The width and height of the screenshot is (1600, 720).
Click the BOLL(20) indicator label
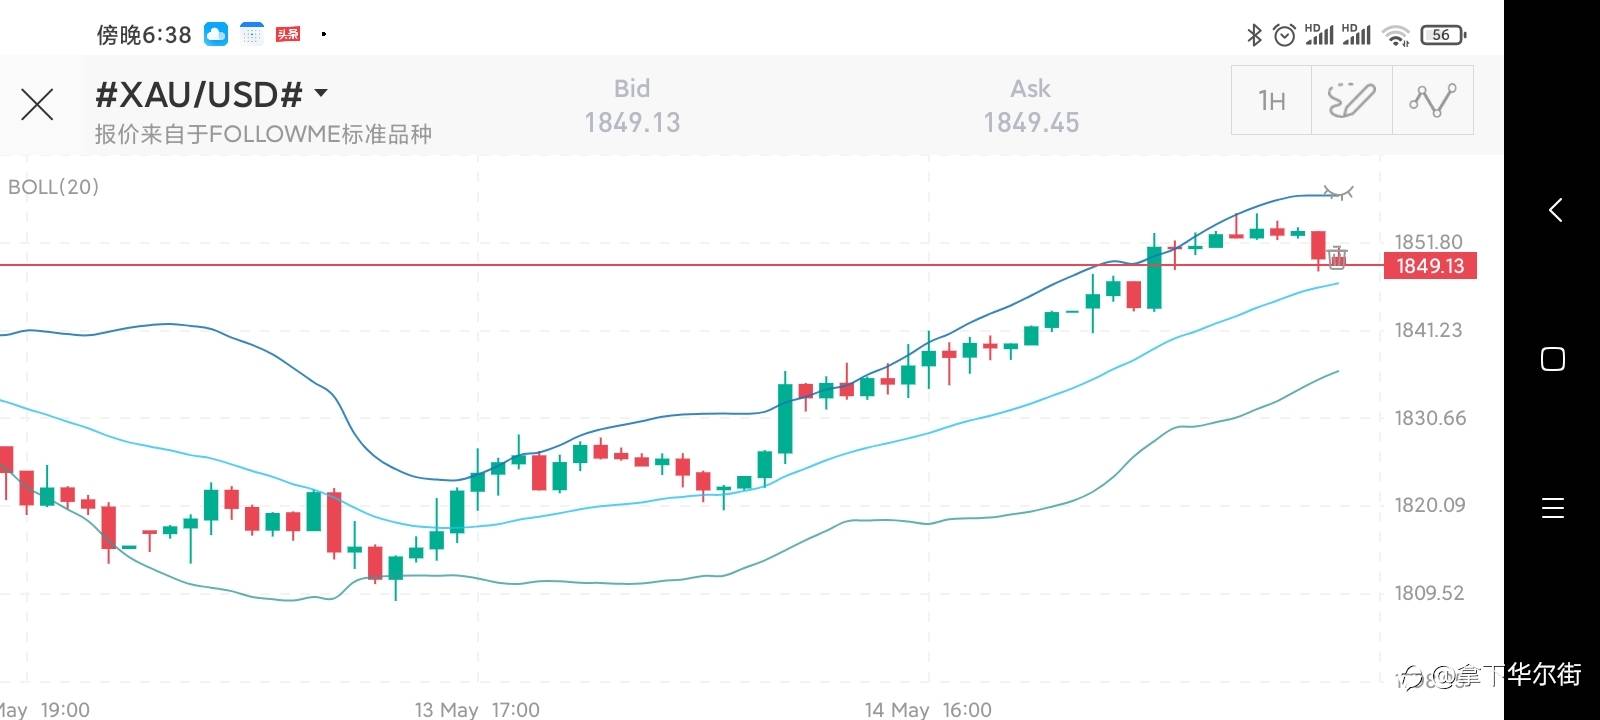coord(54,187)
